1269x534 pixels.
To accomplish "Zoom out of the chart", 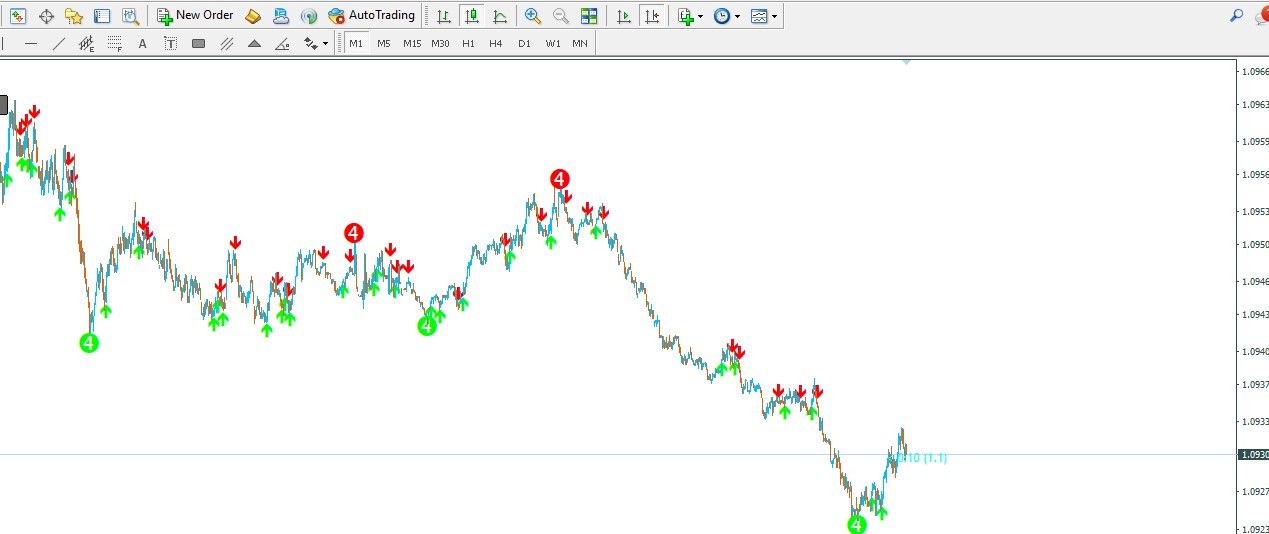I will [561, 16].
